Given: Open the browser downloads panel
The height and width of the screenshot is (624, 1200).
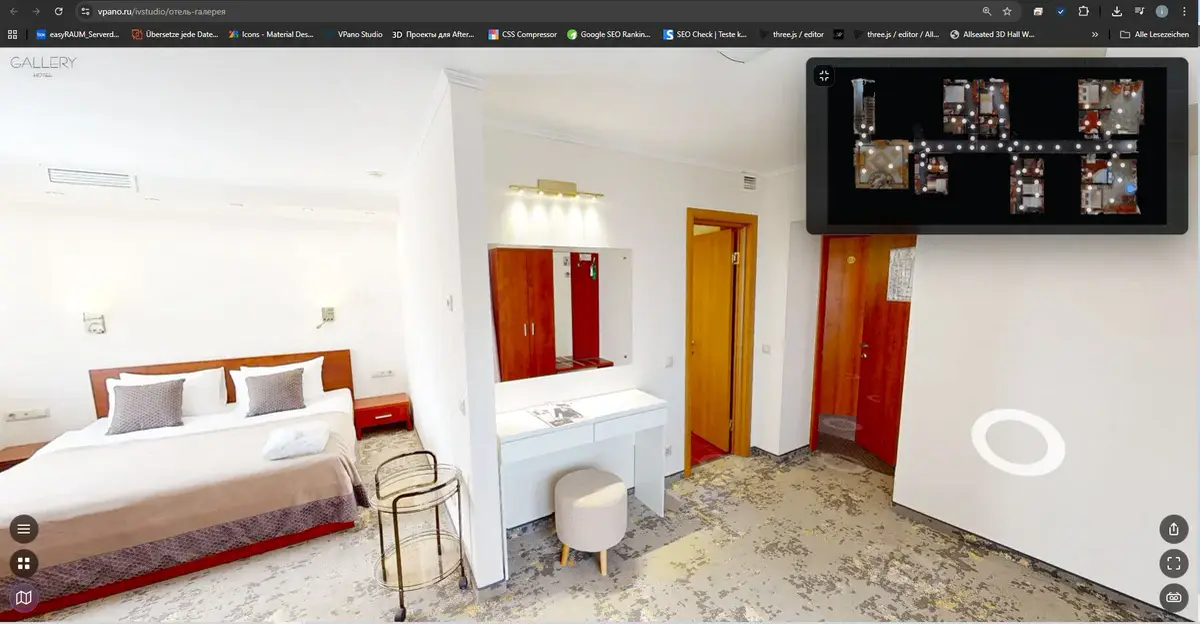Looking at the screenshot, I should coord(1117,11).
